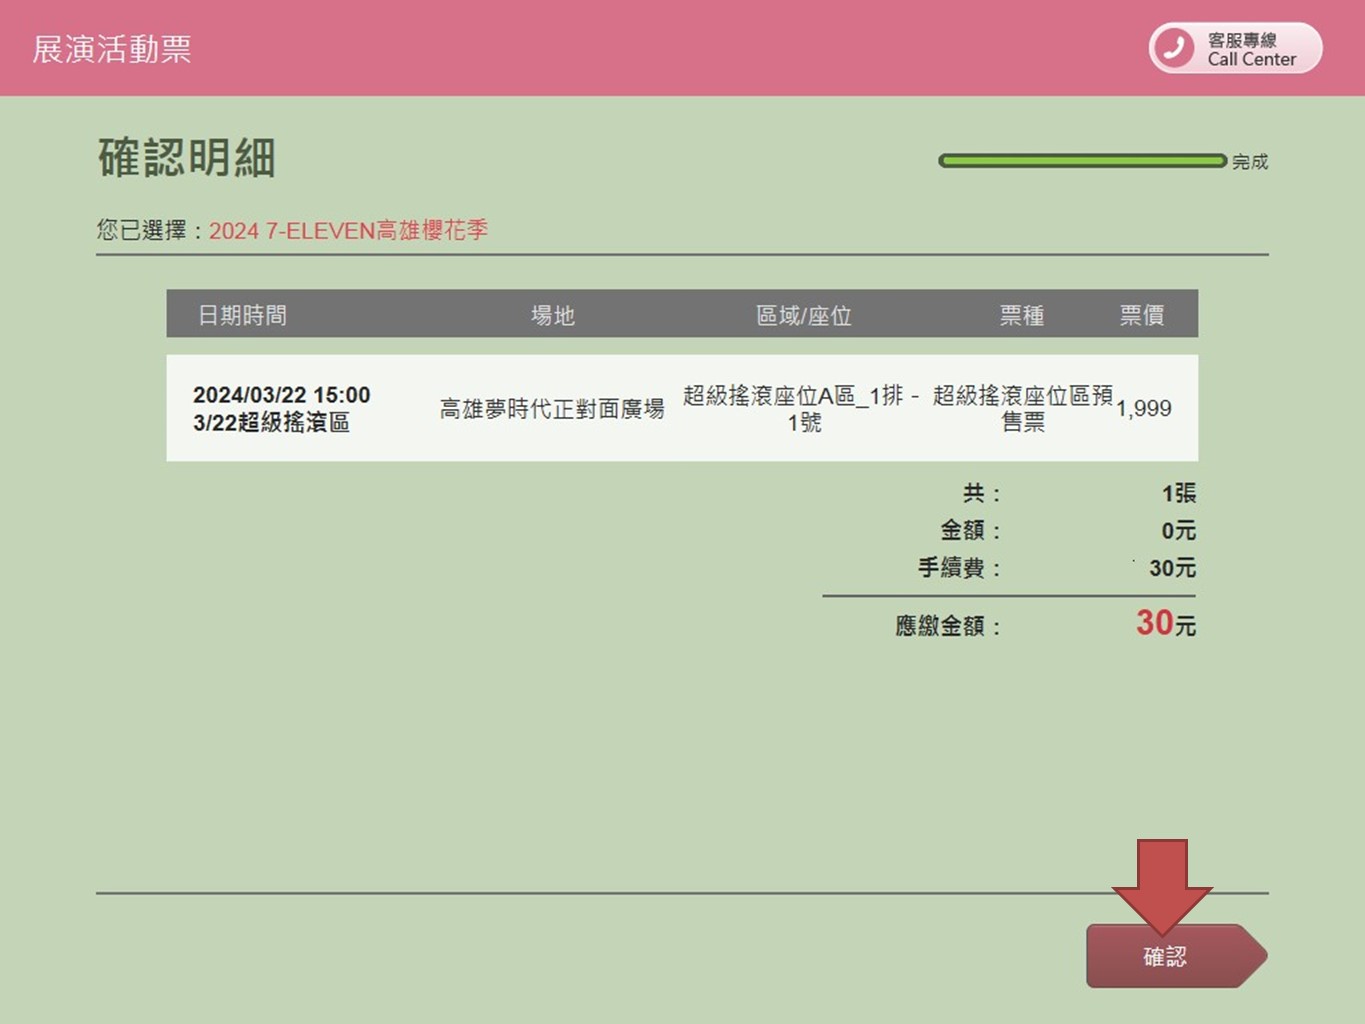
Task: Click the 1張 ticket count value
Action: point(1179,493)
